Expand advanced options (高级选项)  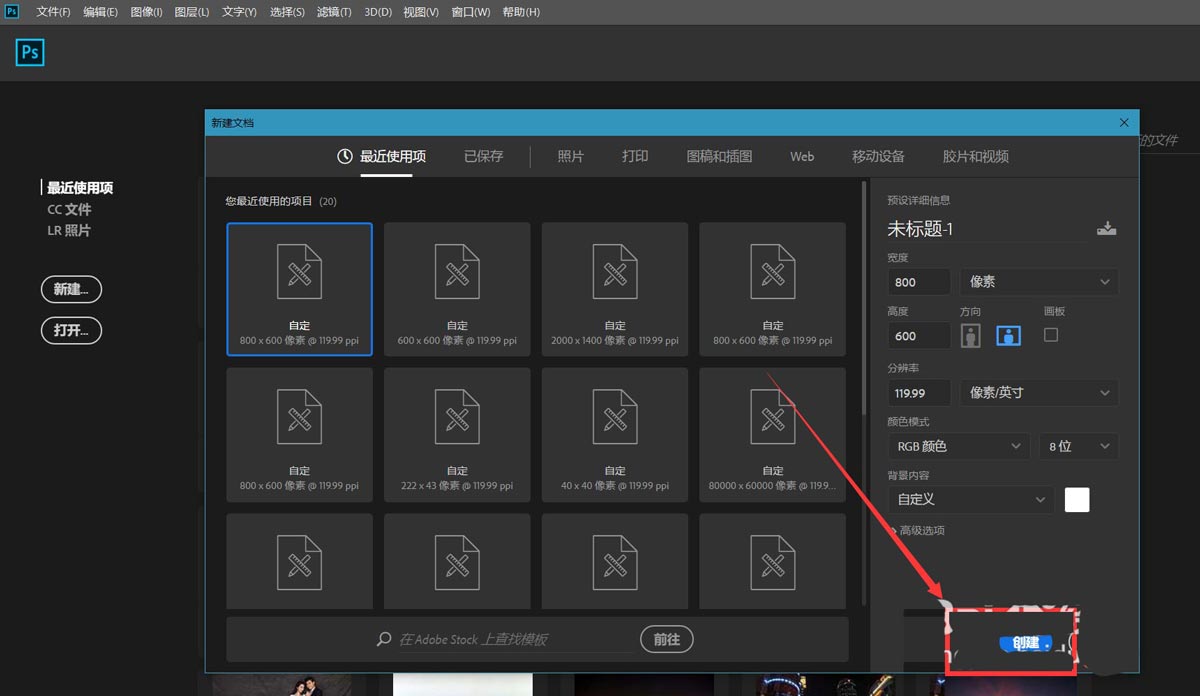[x=916, y=530]
